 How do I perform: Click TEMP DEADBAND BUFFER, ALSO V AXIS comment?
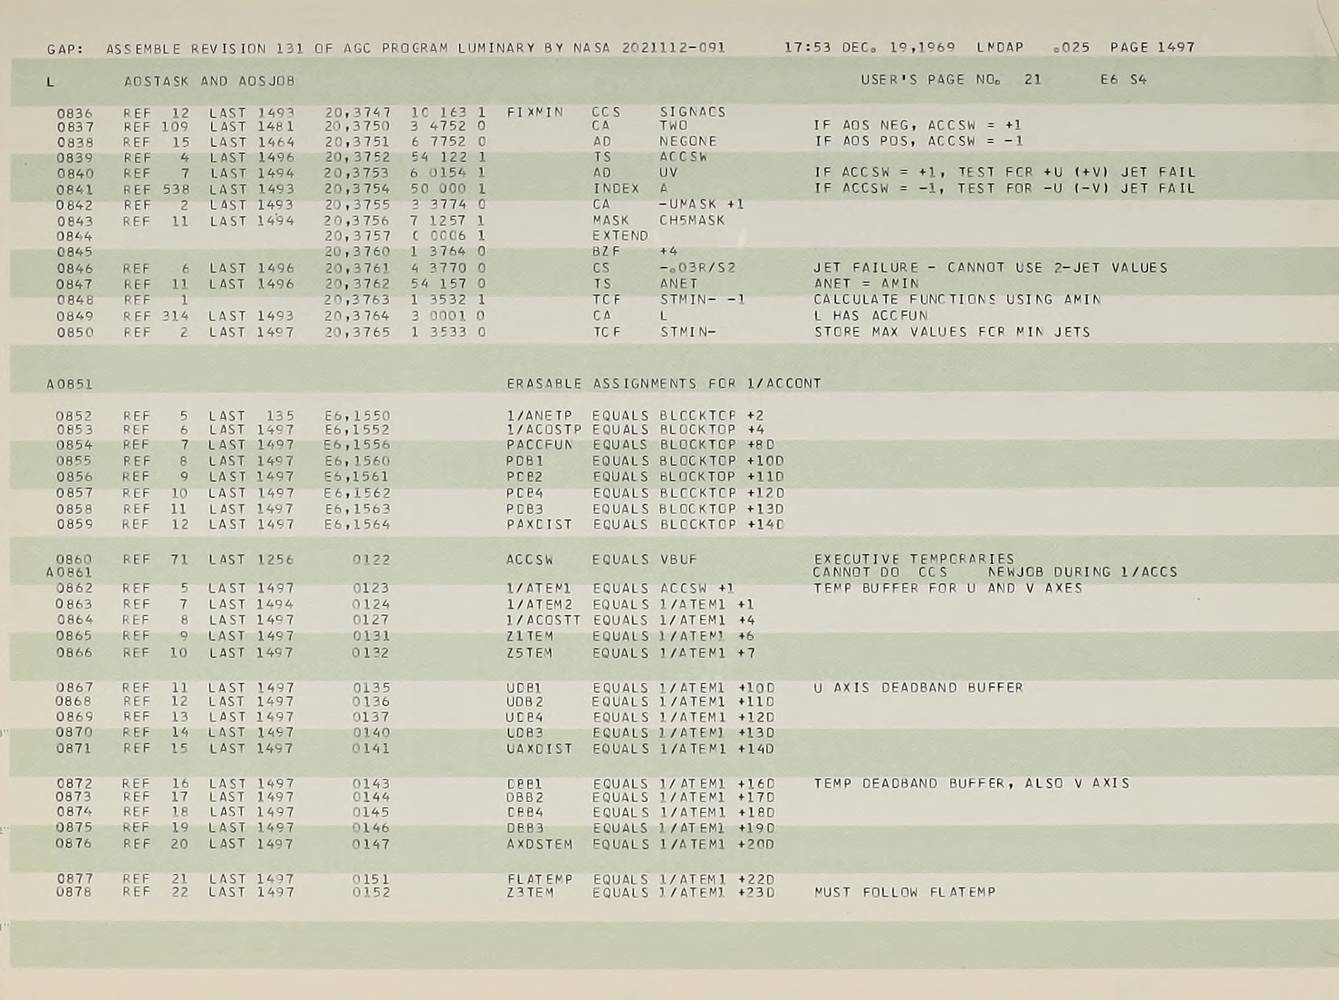[x=971, y=783]
